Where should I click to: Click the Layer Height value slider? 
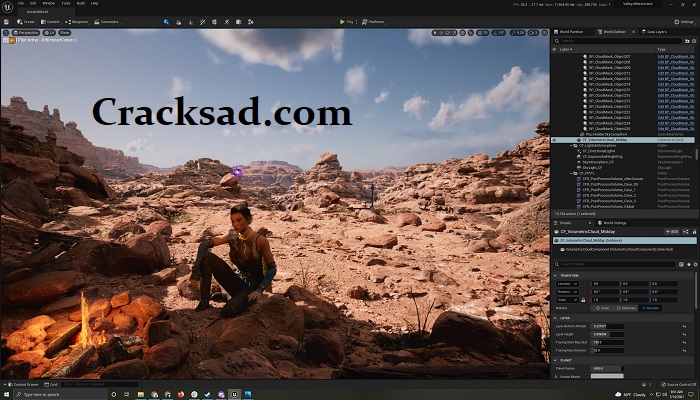[608, 334]
